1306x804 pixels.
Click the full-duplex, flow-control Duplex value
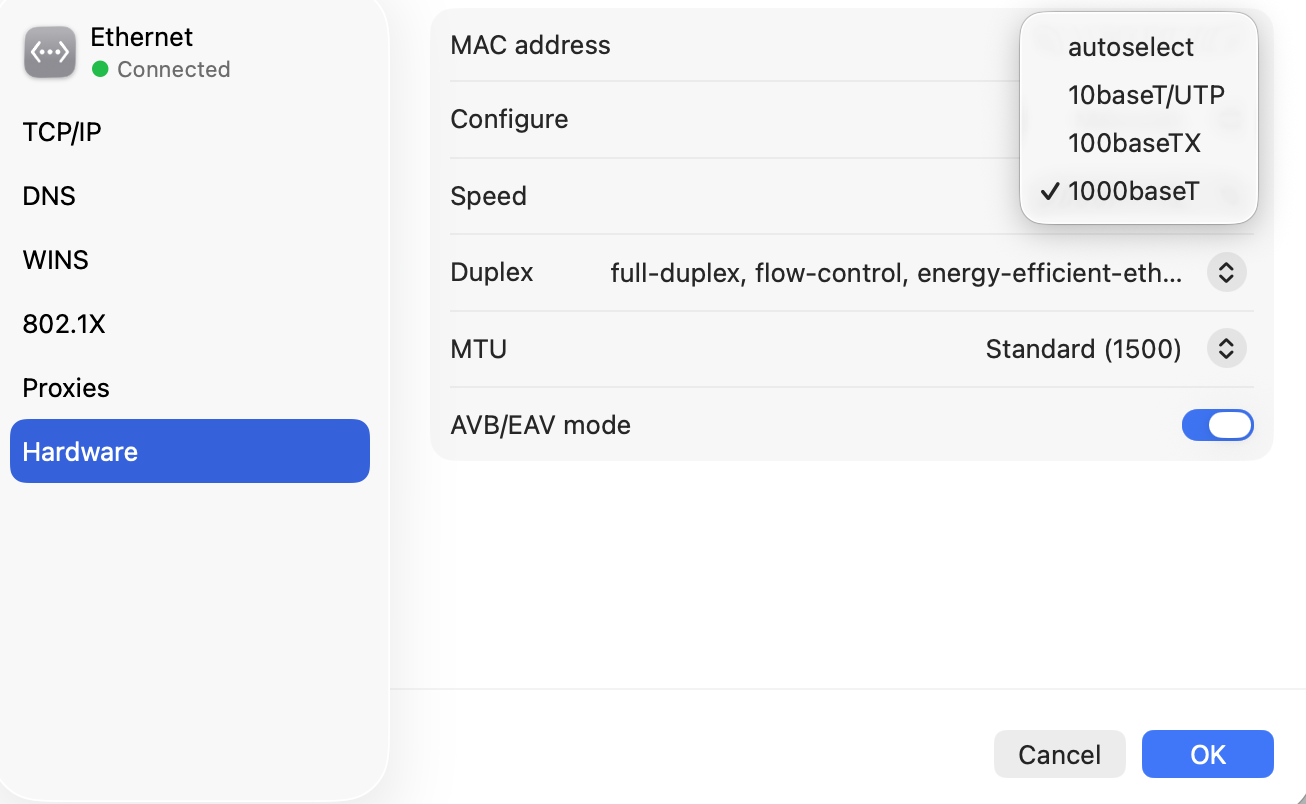(x=896, y=272)
